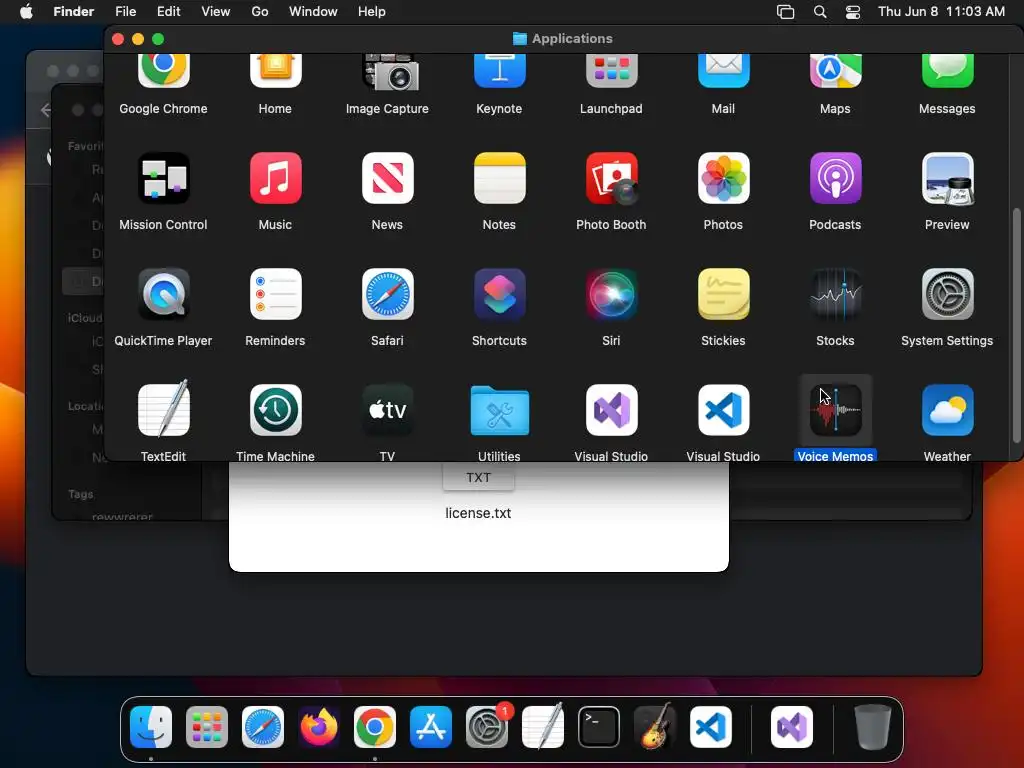Select Launchpad app in Applications
The height and width of the screenshot is (768, 1024).
611,71
